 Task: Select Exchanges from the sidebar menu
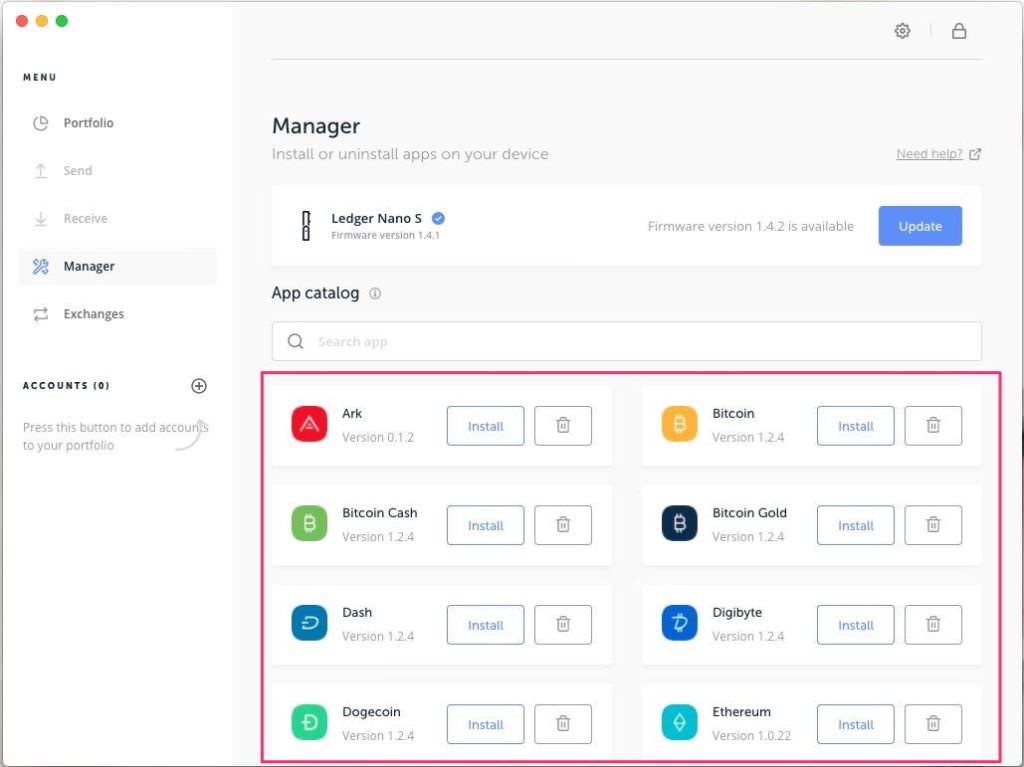(93, 314)
